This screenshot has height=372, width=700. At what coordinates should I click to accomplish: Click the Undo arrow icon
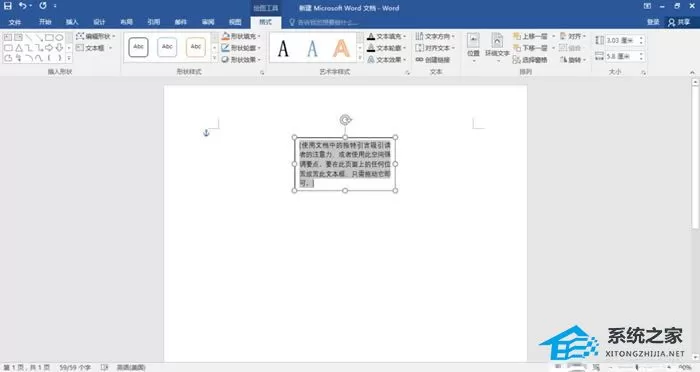[23, 6]
